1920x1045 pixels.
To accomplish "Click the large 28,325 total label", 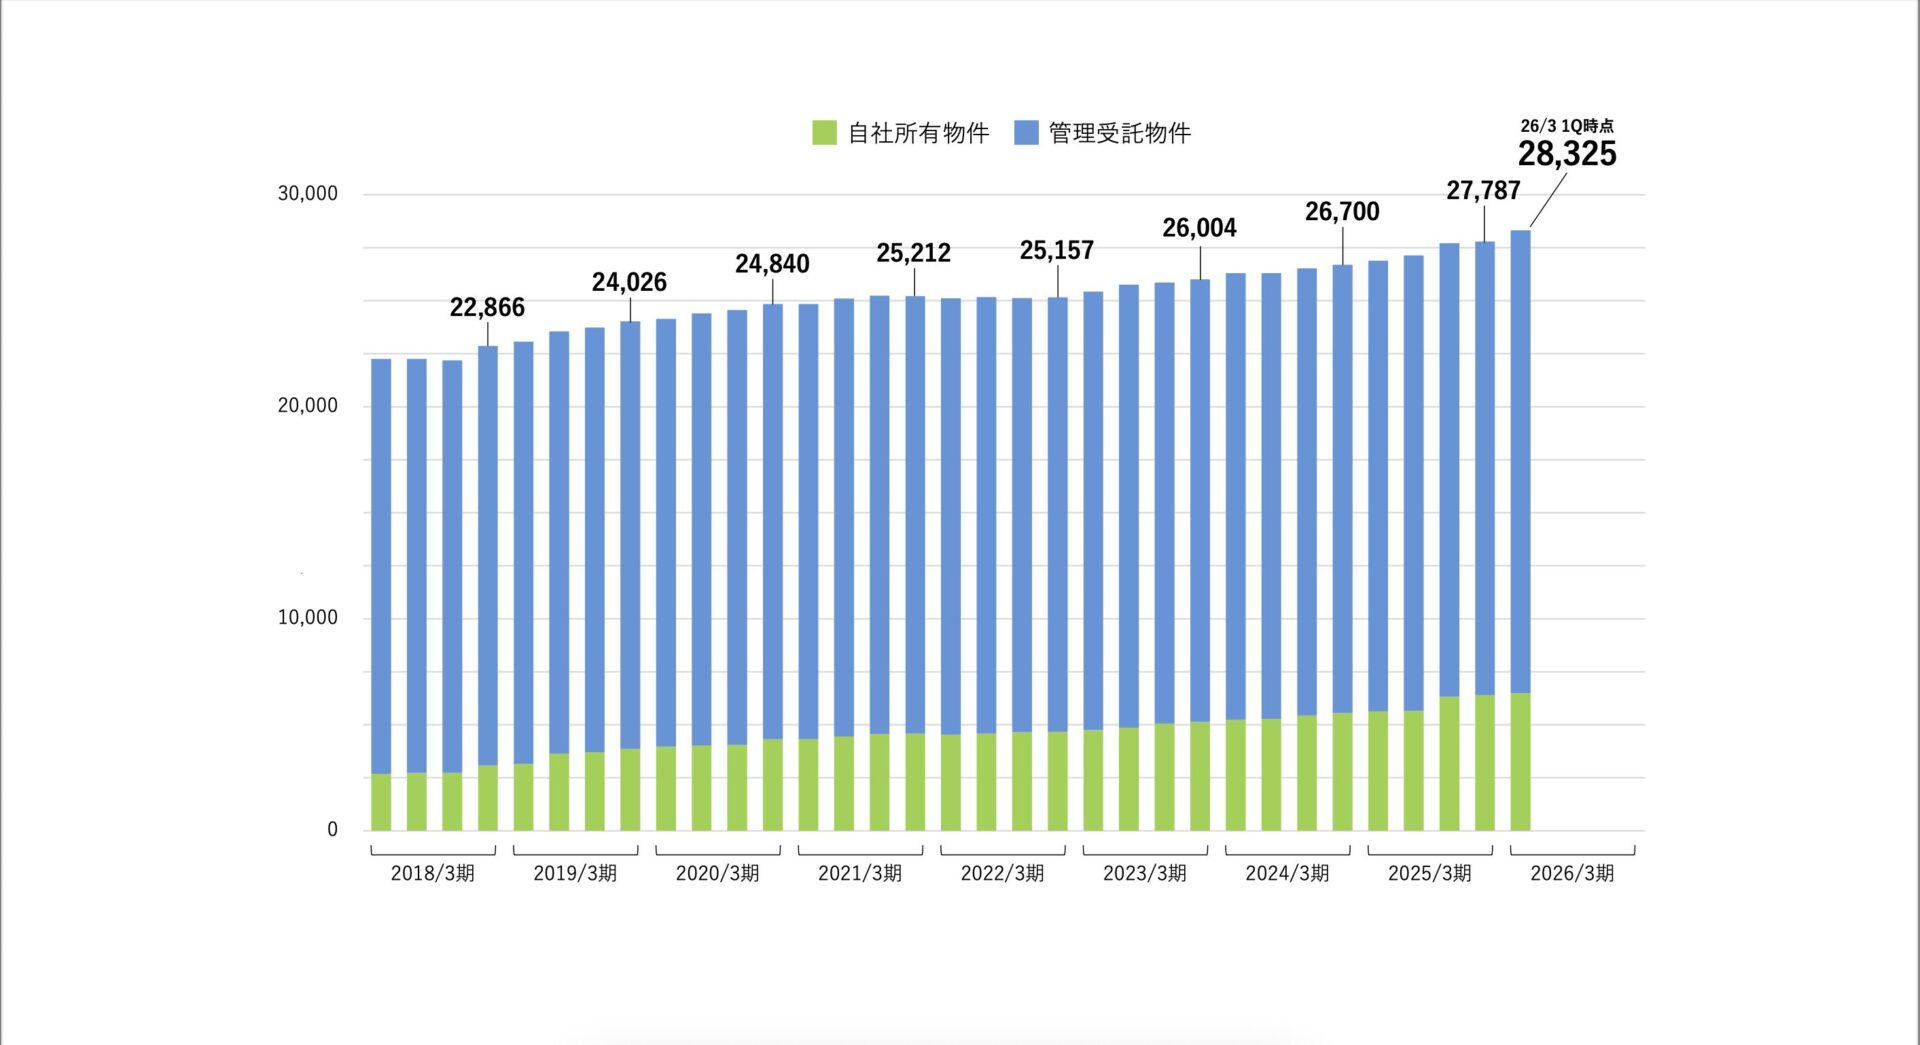I will 1567,154.
